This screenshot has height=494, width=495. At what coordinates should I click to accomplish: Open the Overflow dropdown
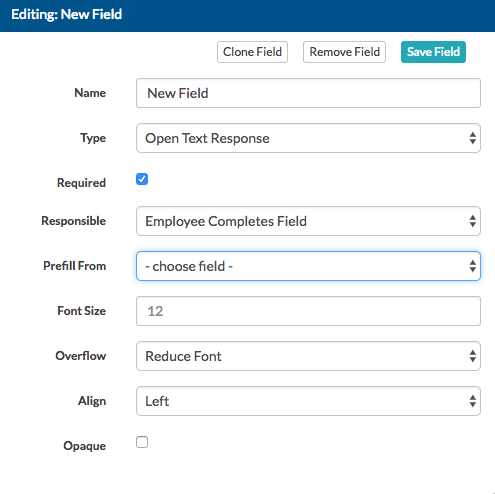[x=308, y=356]
